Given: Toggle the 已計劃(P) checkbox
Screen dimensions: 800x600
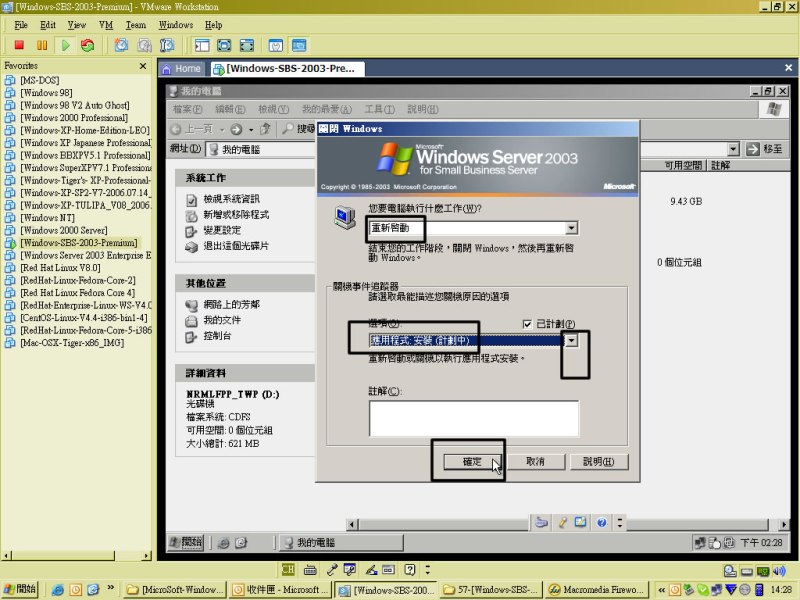Looking at the screenshot, I should click(527, 324).
